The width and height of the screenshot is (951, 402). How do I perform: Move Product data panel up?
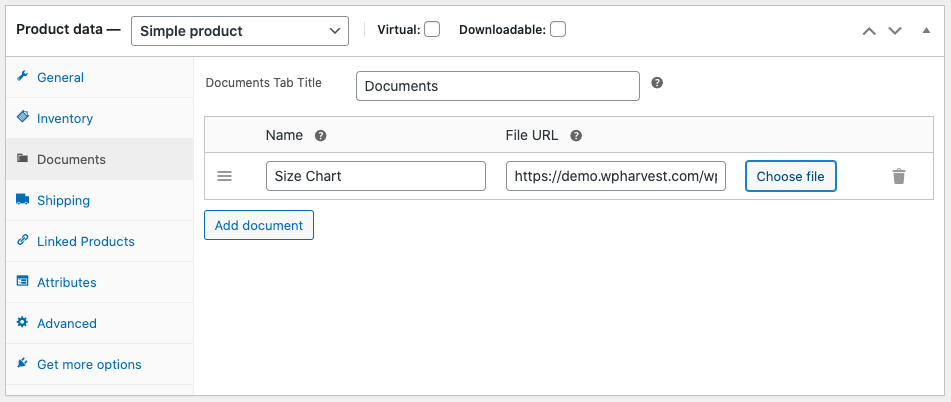pyautogui.click(x=869, y=31)
